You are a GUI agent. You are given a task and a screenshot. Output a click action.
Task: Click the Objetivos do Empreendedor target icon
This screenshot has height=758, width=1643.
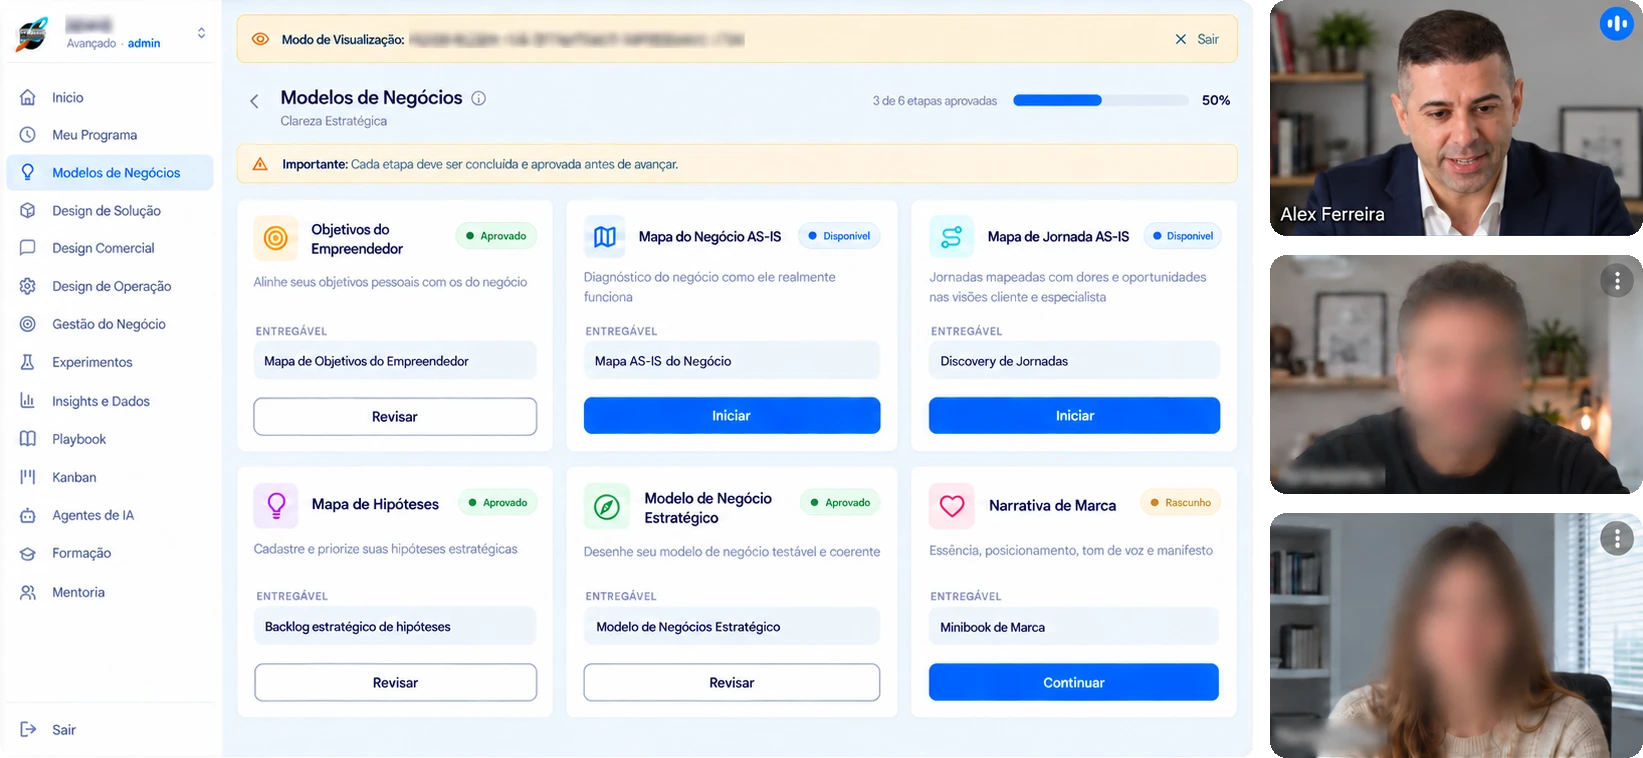276,238
